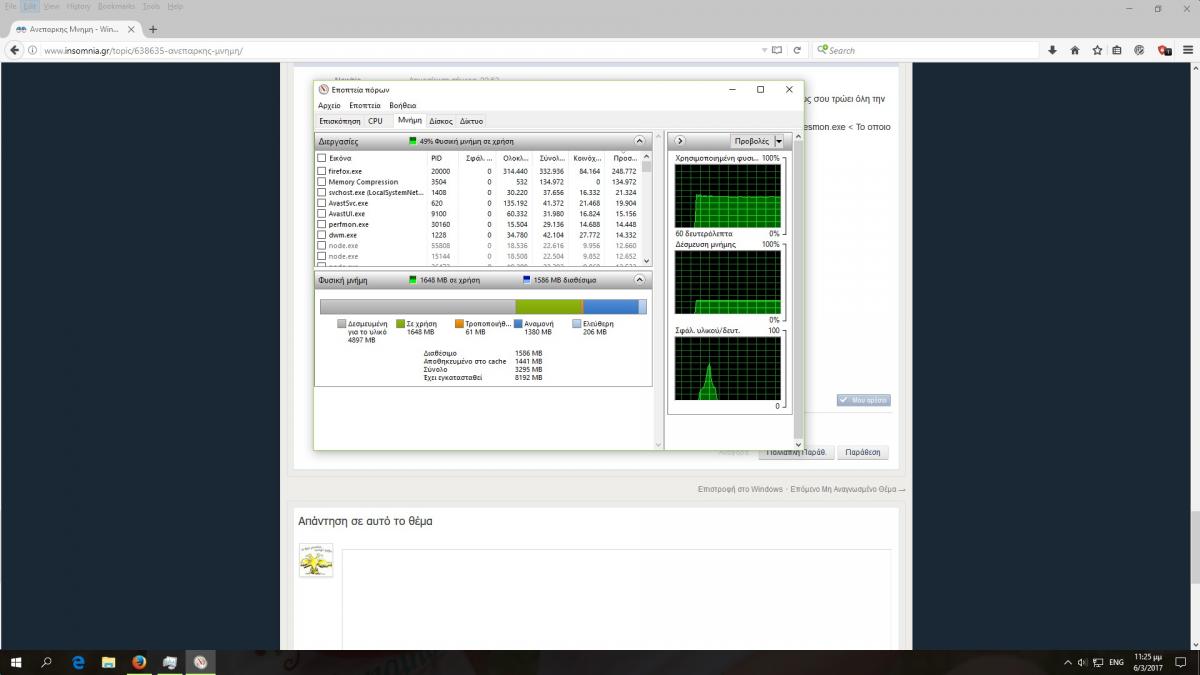Viewport: 1200px width, 675px height.
Task: Open user avatar in reply section
Action: 316,560
